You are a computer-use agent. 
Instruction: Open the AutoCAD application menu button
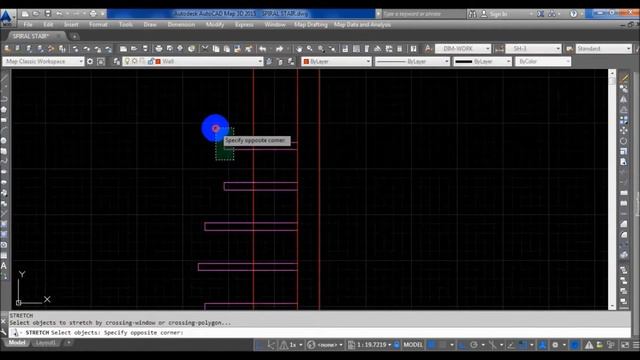pos(6,18)
